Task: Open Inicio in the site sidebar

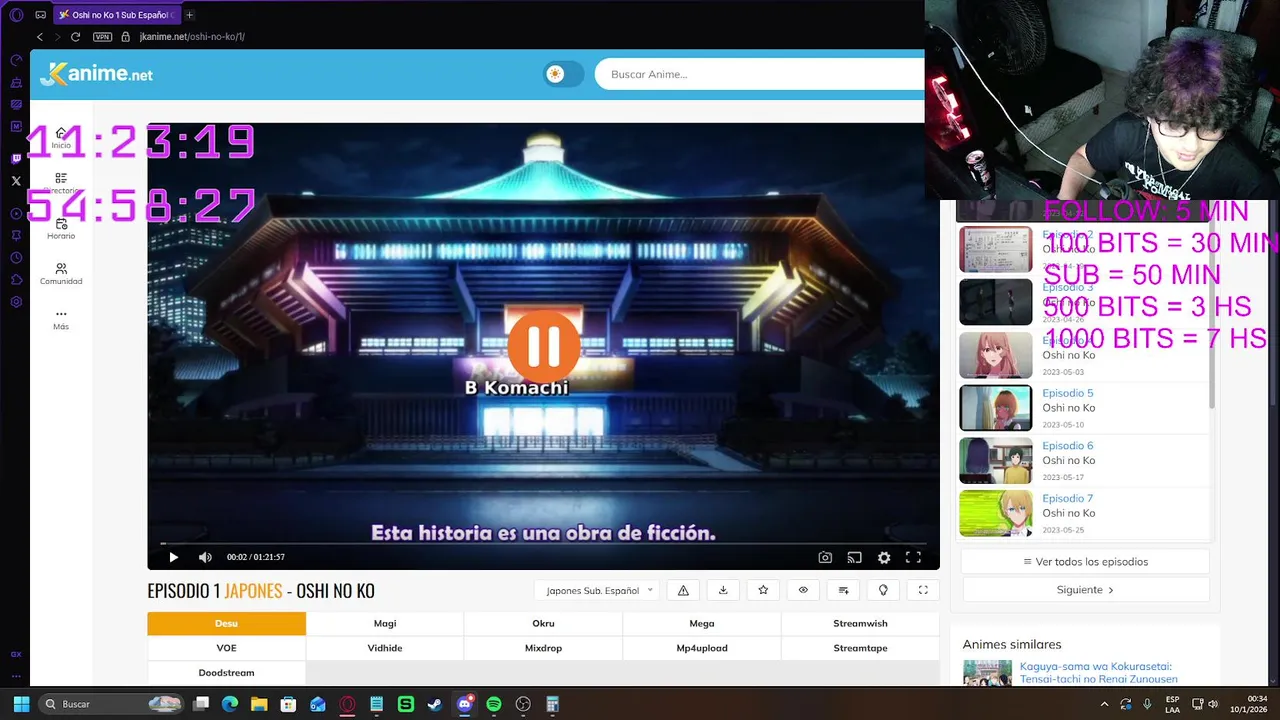Action: click(61, 138)
